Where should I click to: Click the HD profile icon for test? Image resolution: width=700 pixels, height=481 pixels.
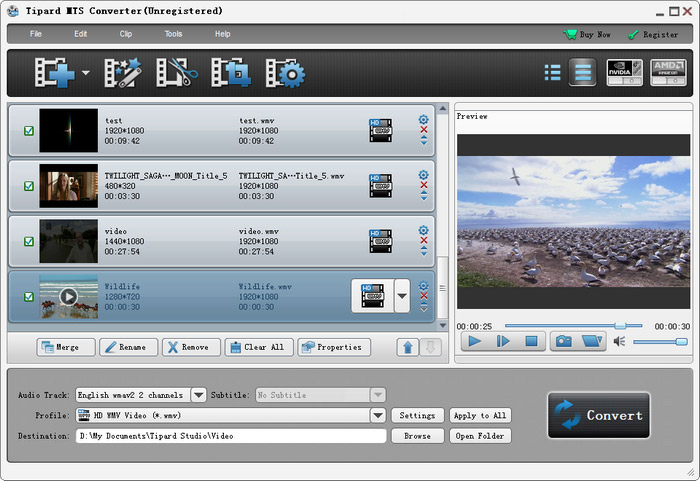click(x=380, y=130)
